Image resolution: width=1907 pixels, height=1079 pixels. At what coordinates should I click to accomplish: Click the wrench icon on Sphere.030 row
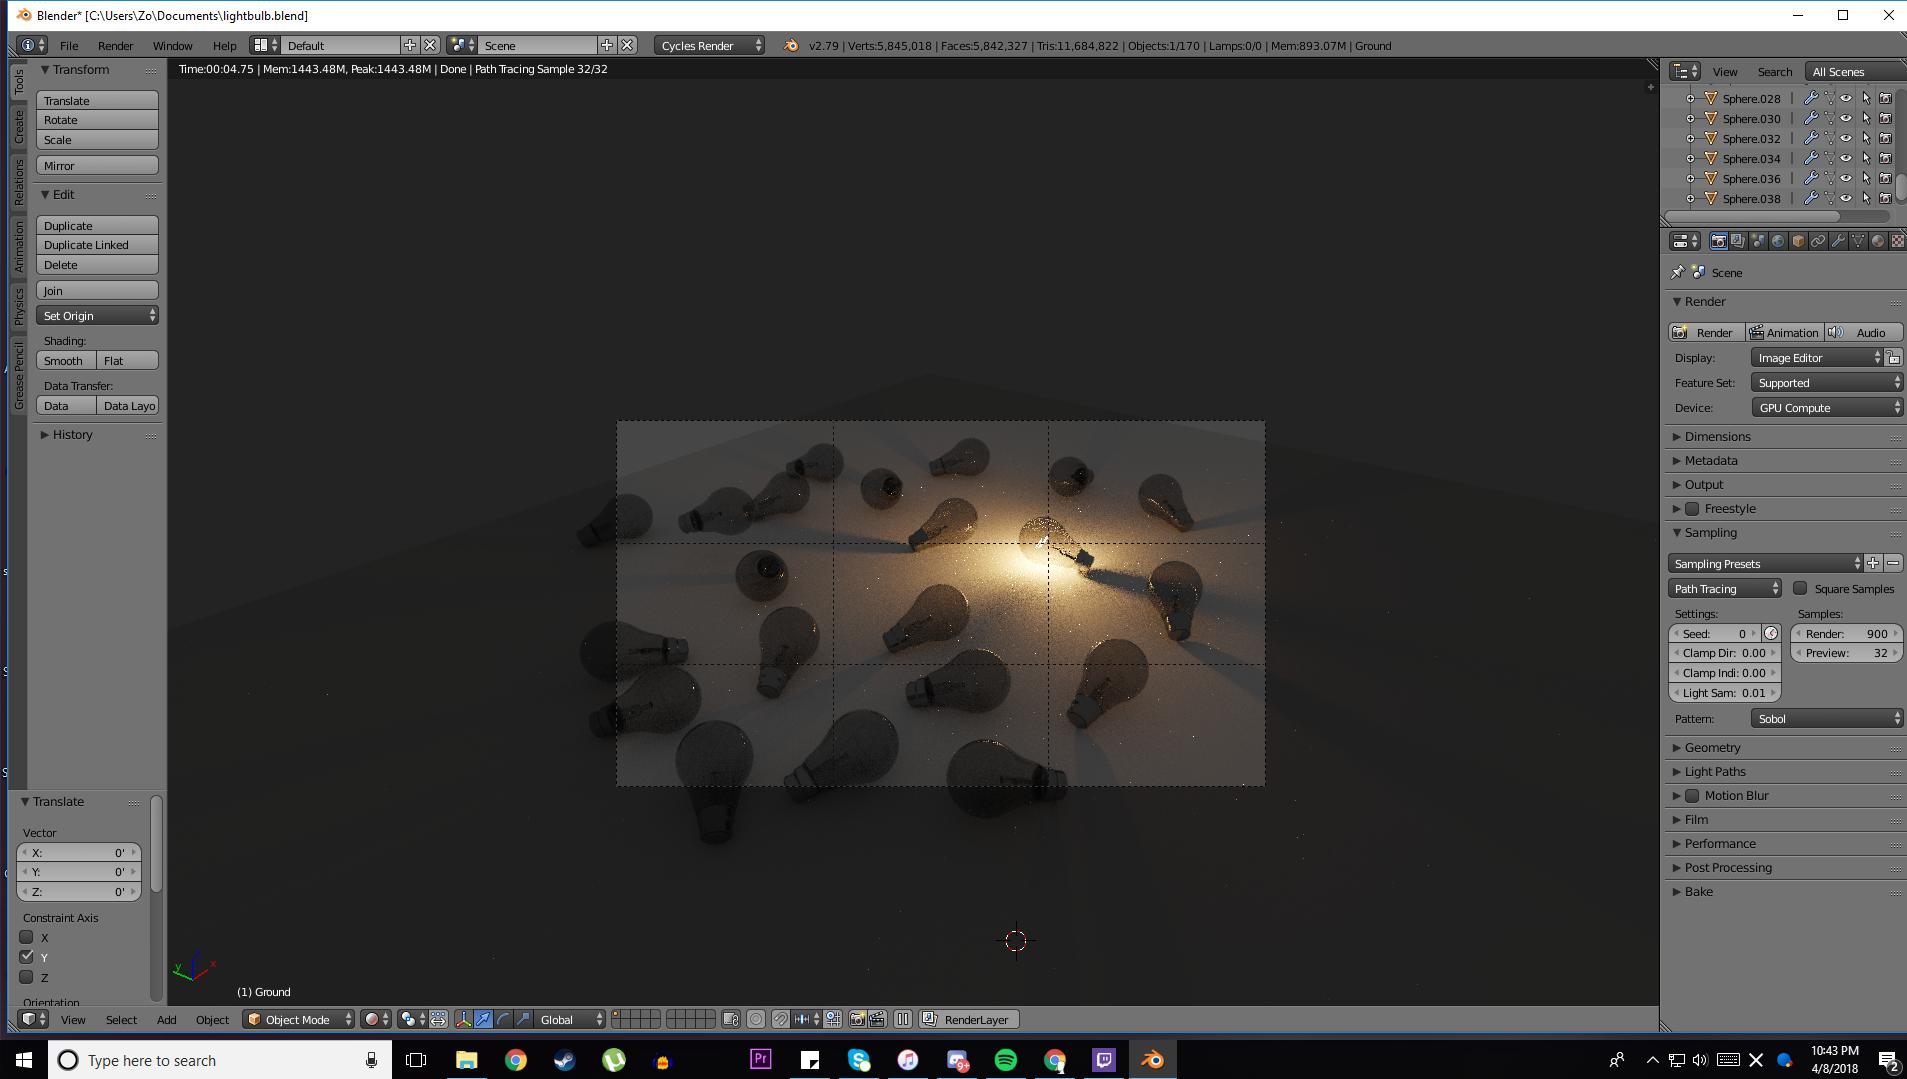point(1810,118)
